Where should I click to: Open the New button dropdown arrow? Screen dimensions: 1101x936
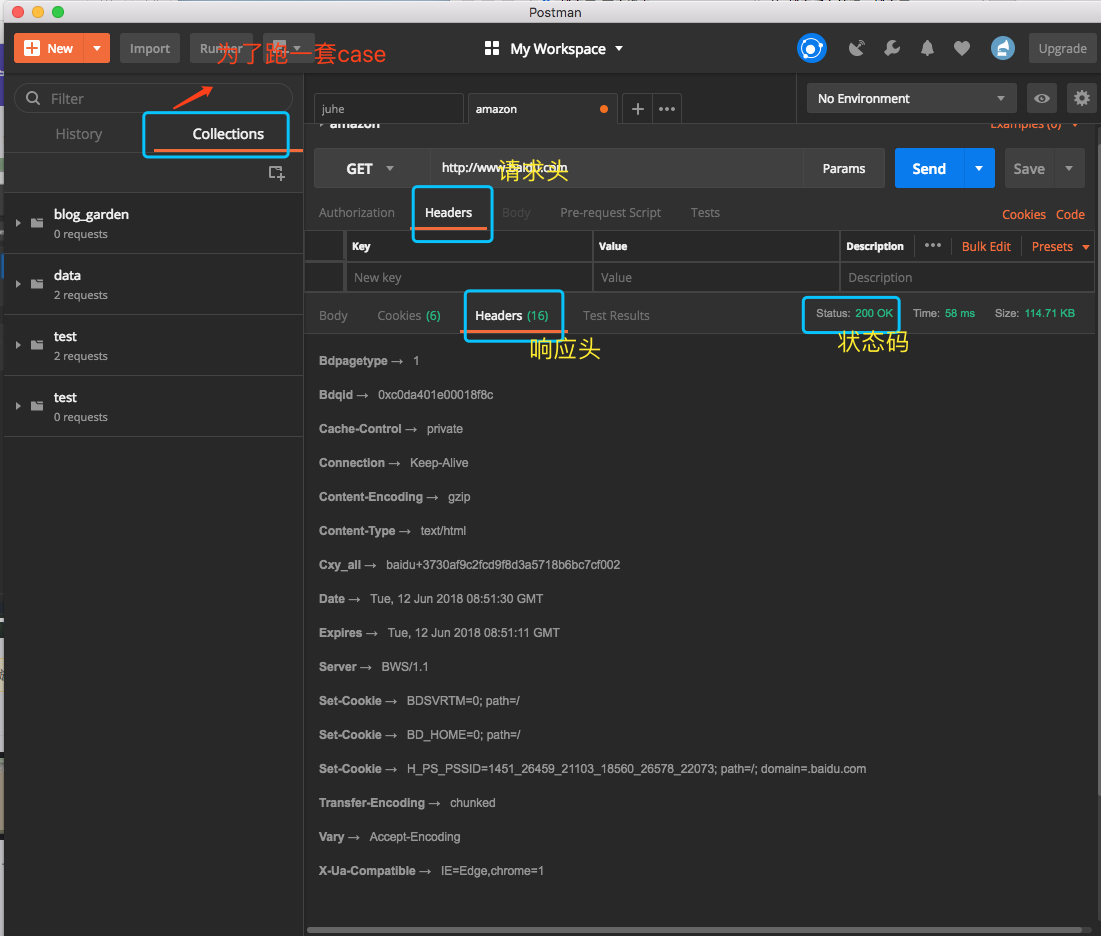coord(97,48)
